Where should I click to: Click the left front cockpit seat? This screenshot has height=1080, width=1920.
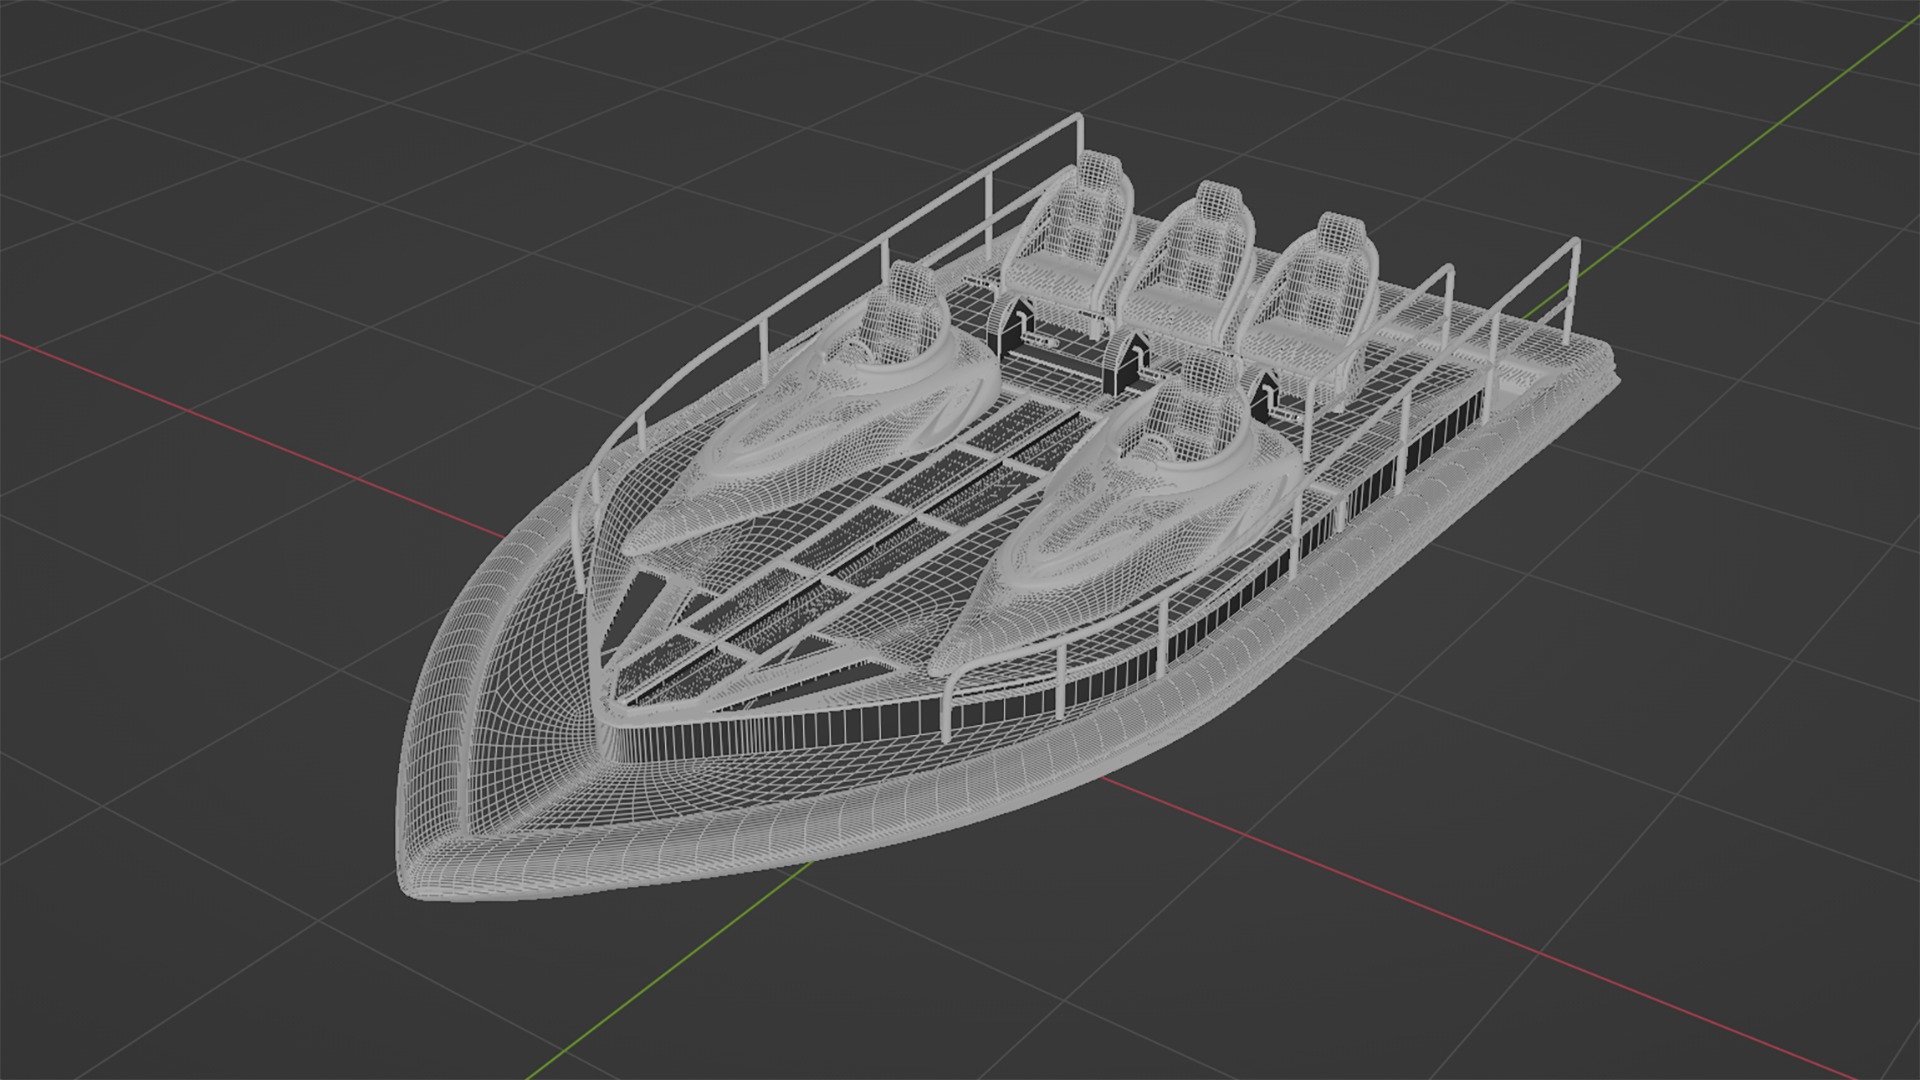tap(905, 313)
